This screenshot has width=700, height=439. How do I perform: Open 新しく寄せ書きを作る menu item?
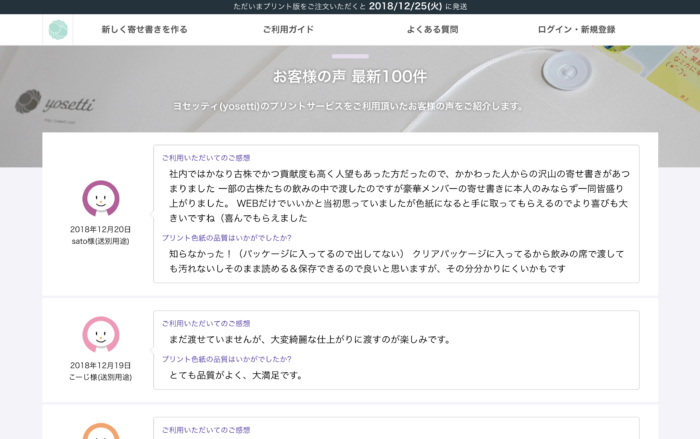coord(144,29)
